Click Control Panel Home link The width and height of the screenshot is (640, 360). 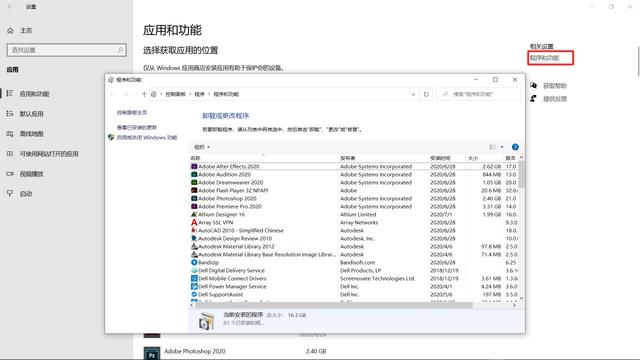pyautogui.click(x=132, y=113)
